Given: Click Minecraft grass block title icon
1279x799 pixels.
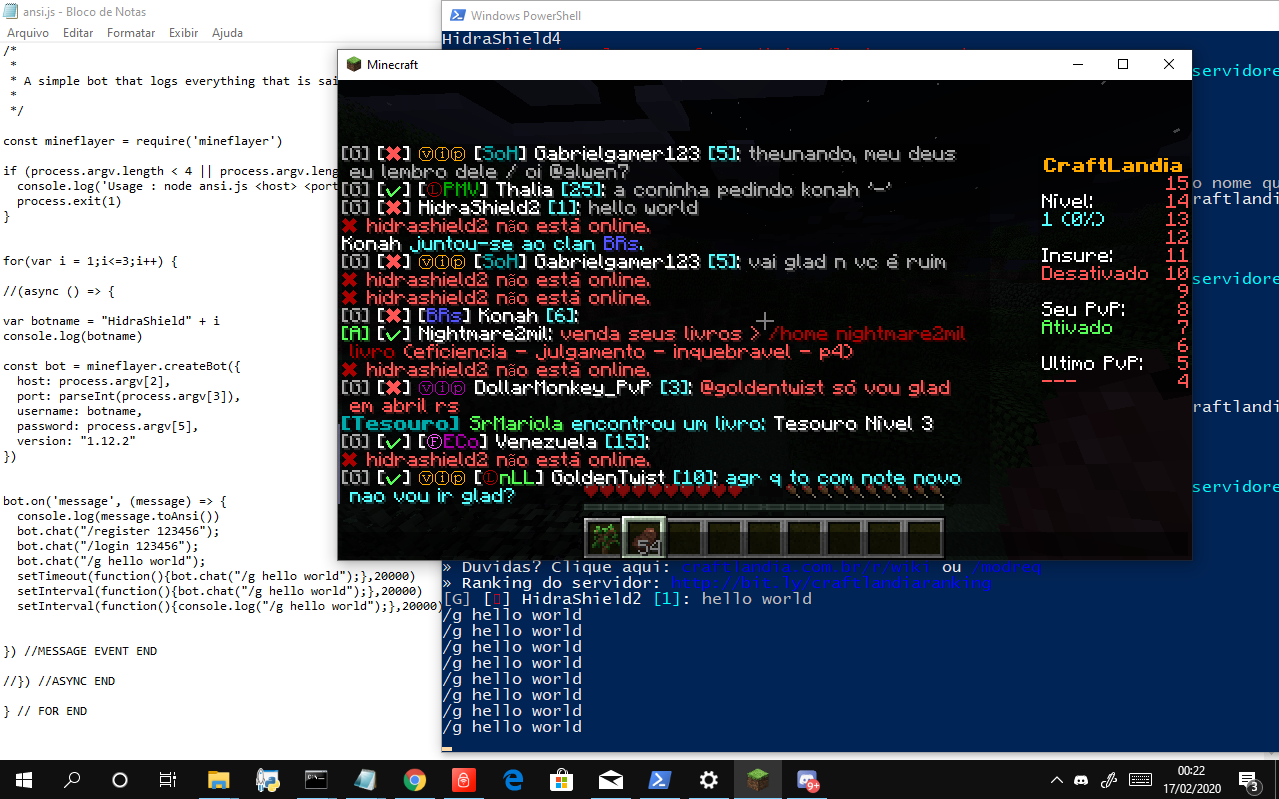Looking at the screenshot, I should click(354, 65).
